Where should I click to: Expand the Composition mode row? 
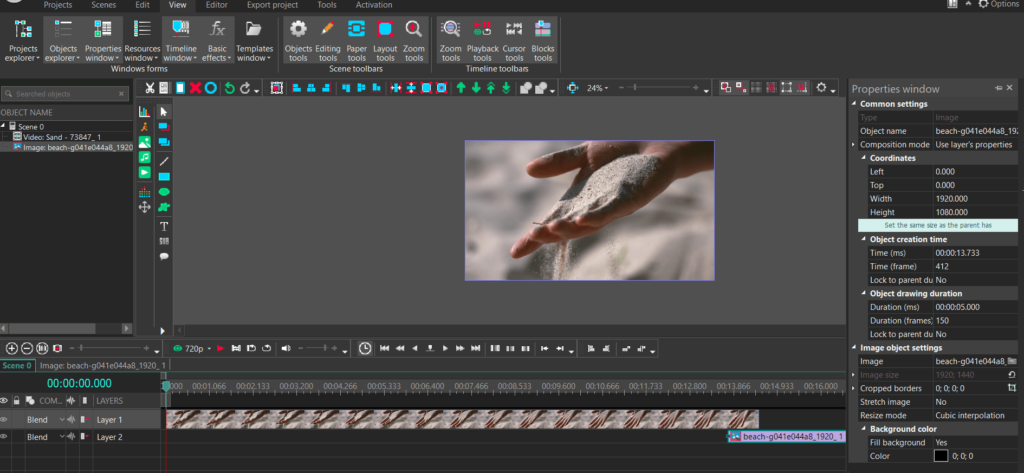pos(854,144)
